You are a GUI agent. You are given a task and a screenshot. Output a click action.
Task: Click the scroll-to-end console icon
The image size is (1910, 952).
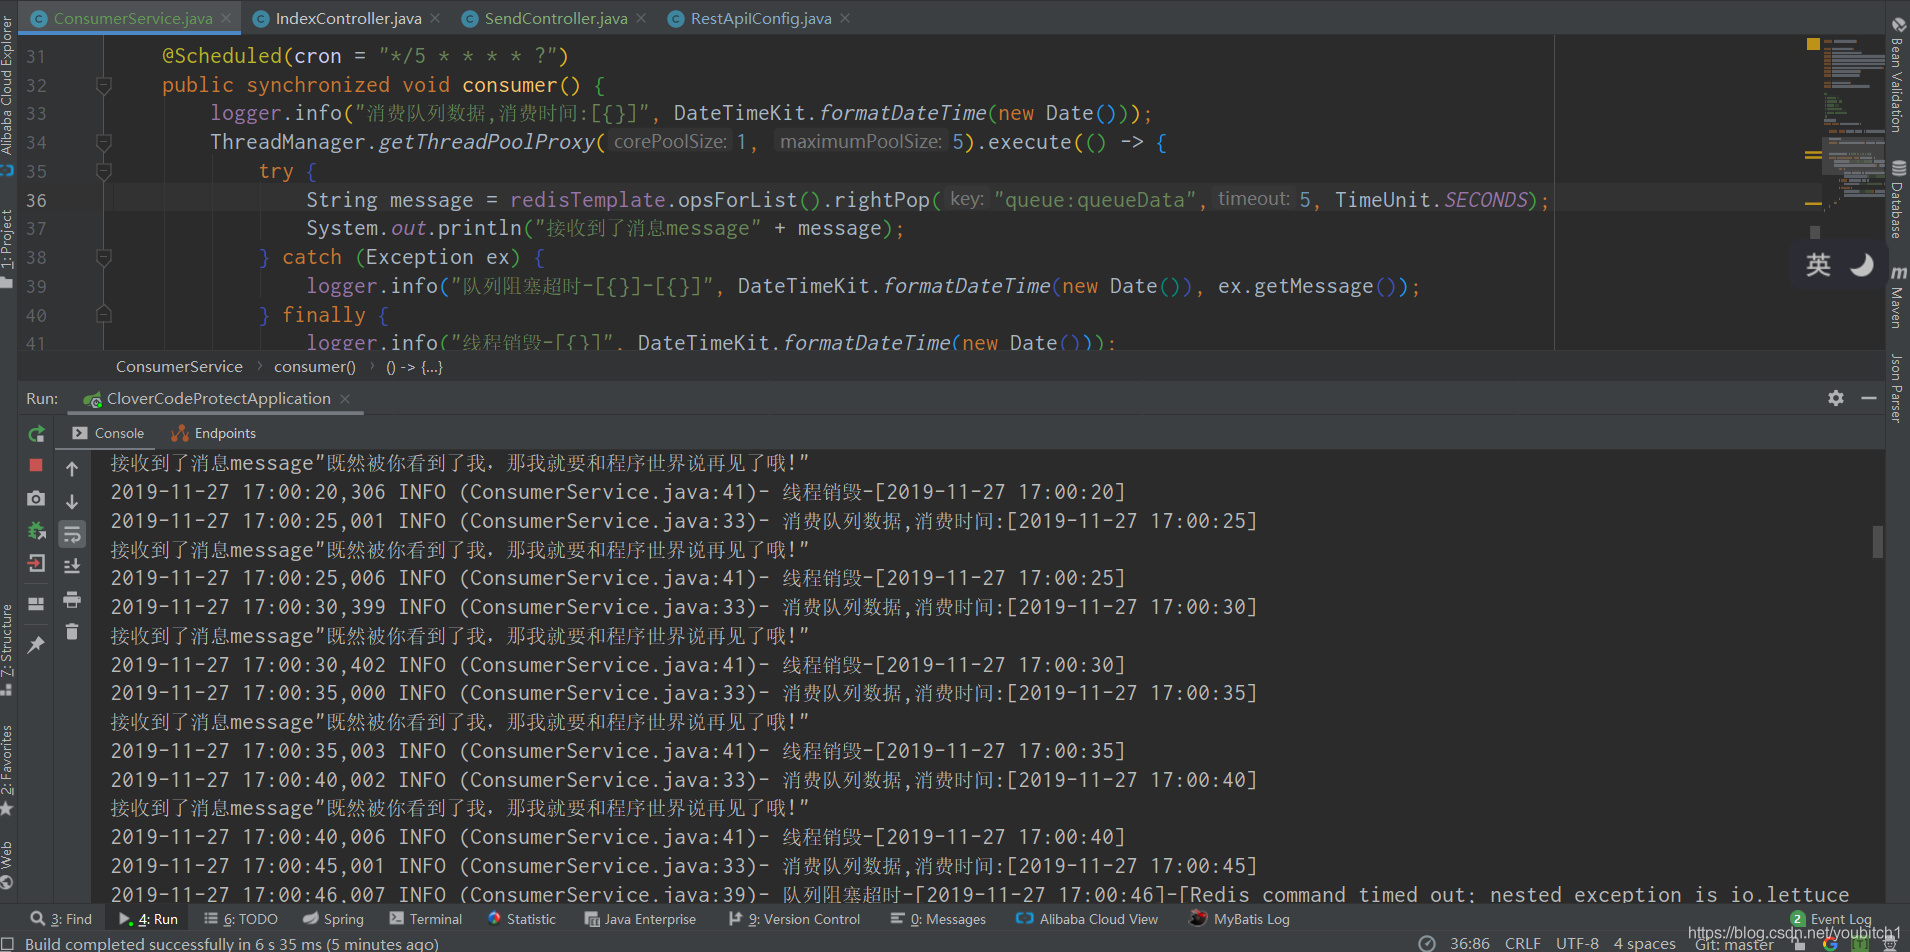click(72, 567)
